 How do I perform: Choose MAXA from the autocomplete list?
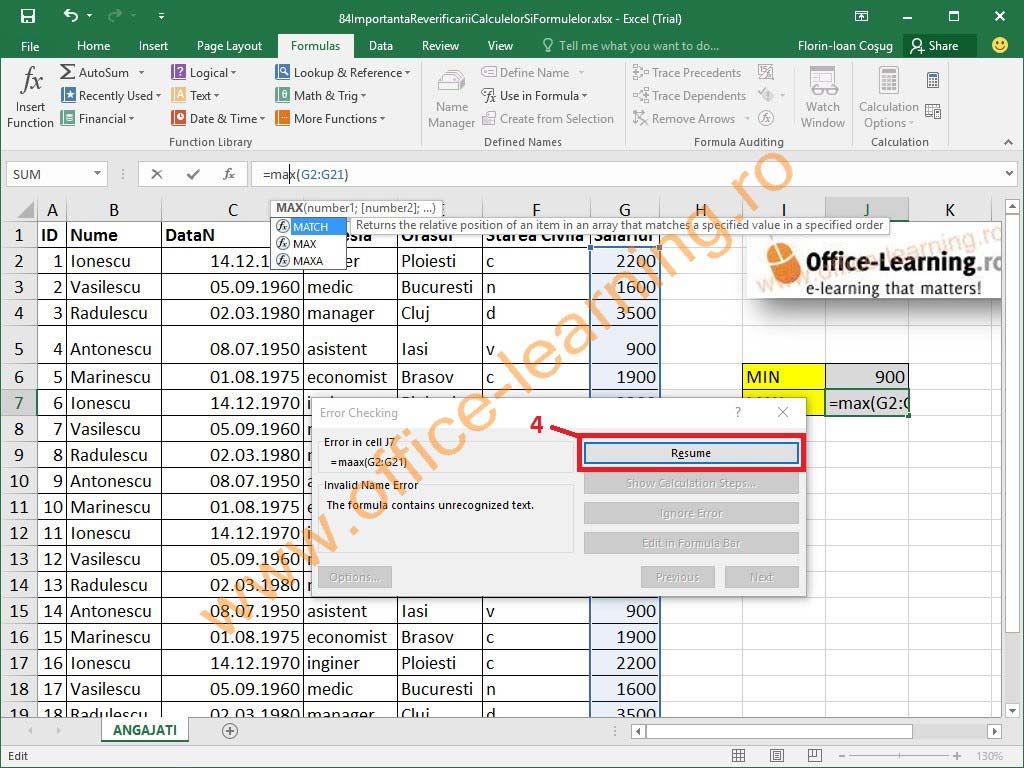pyautogui.click(x=309, y=261)
